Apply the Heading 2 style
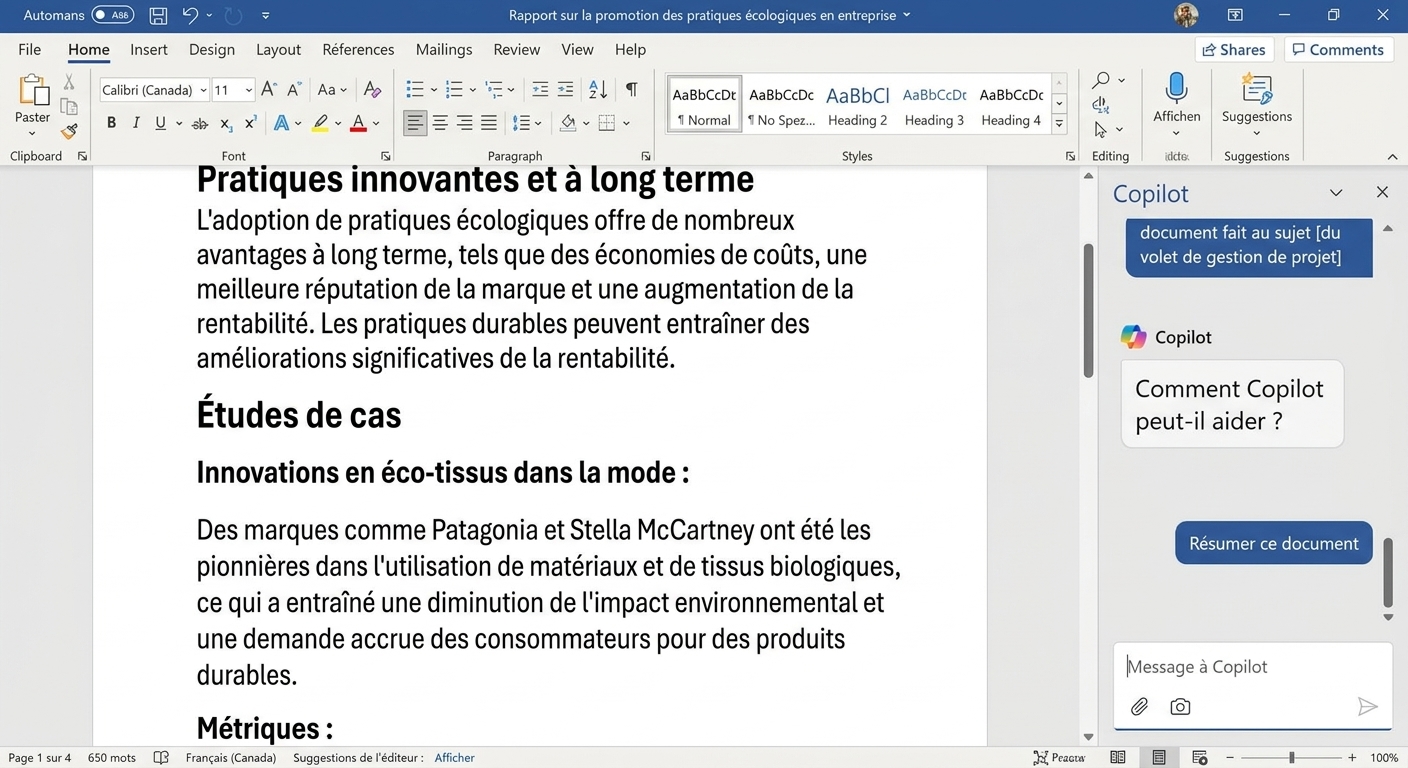 (x=857, y=104)
